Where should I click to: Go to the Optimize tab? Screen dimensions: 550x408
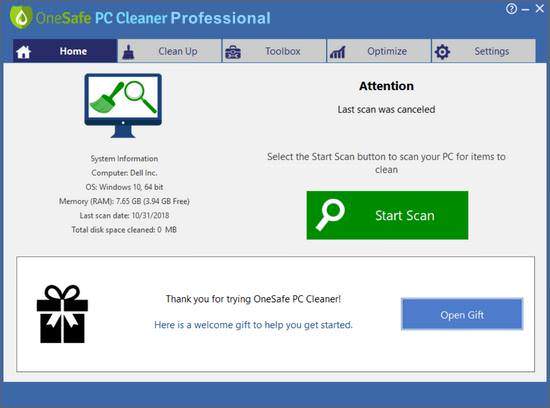coord(379,51)
